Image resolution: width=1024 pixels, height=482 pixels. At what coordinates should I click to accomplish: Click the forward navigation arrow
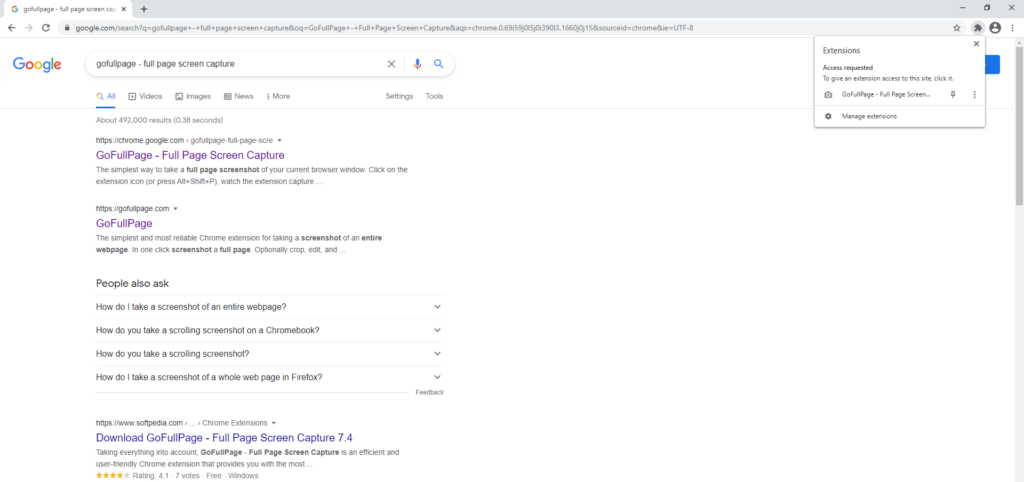(28, 27)
